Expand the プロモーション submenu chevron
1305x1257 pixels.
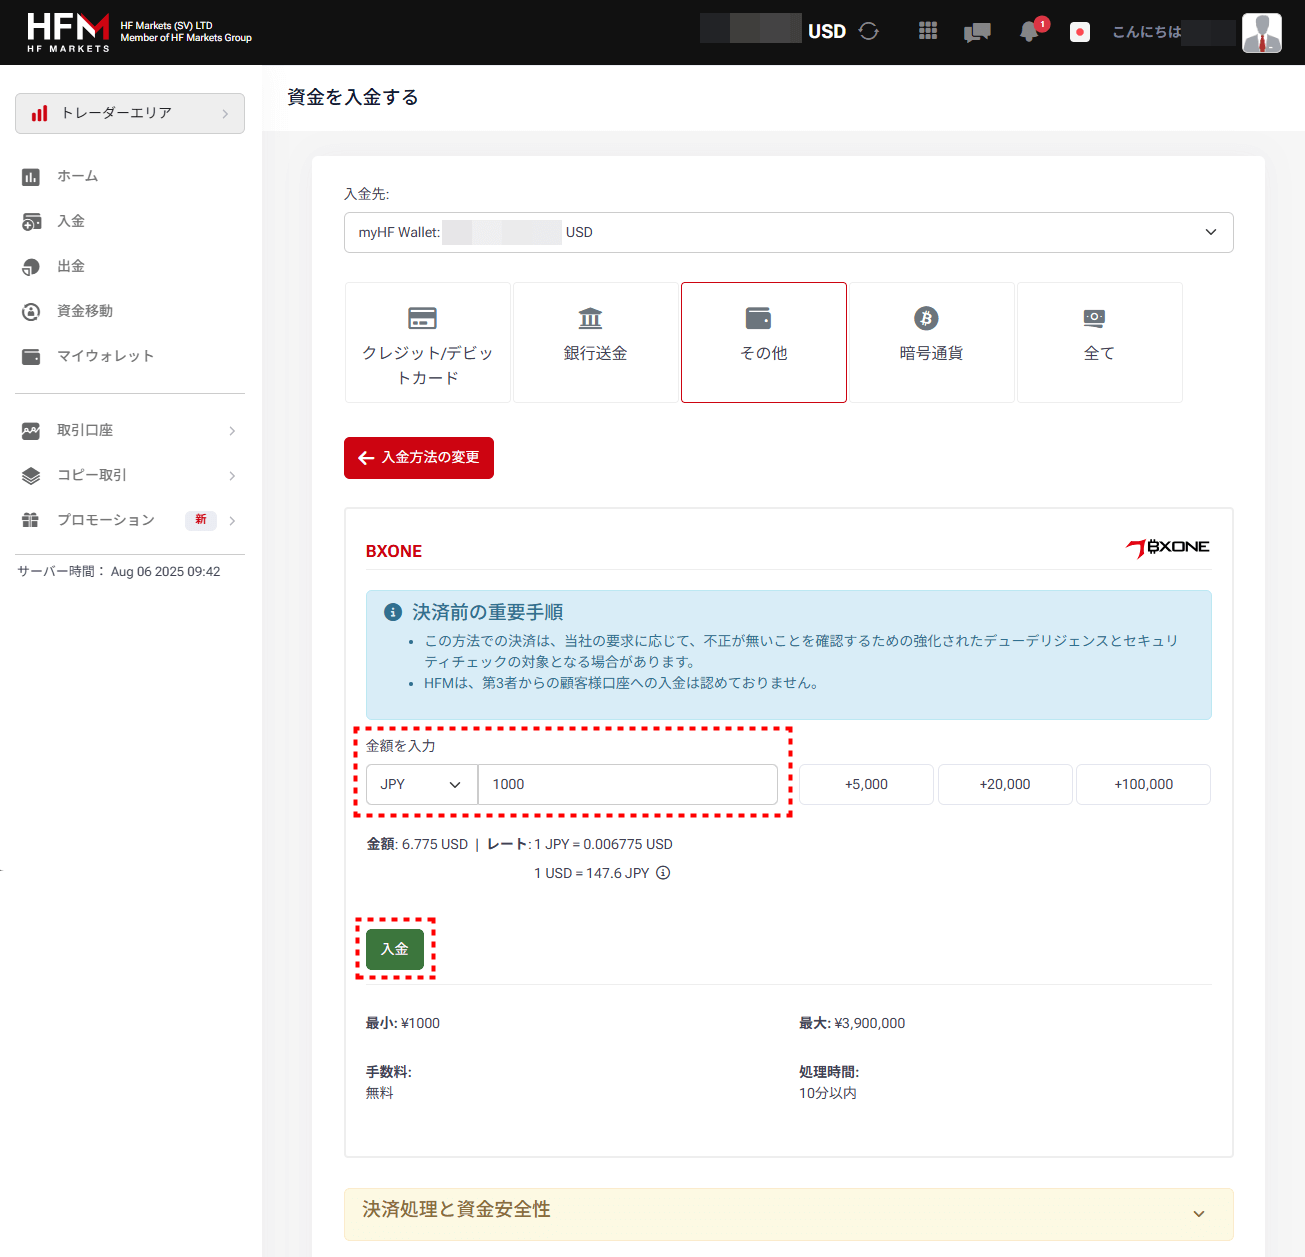pyautogui.click(x=232, y=520)
